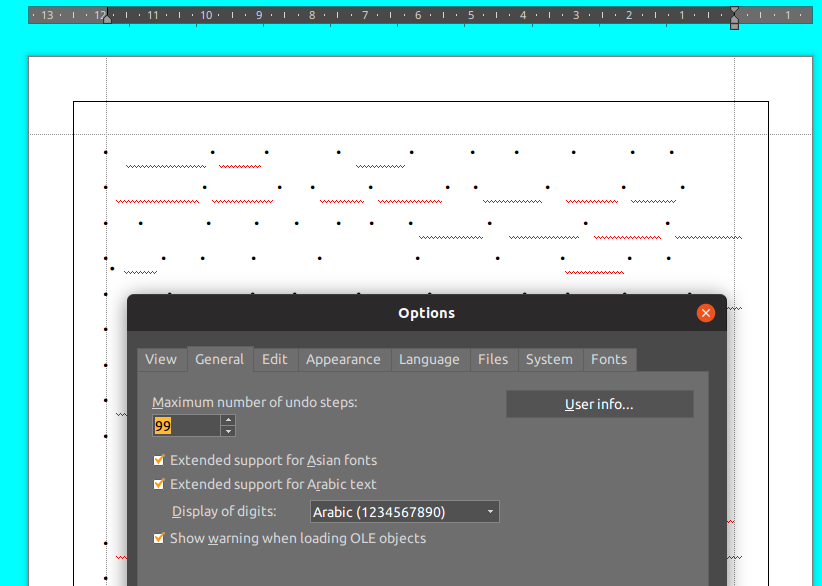Go to the Language tab
The image size is (822, 586).
tap(429, 360)
